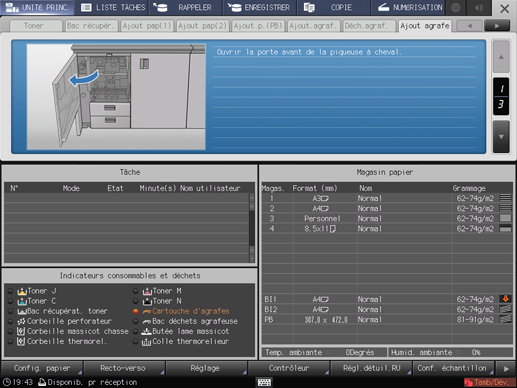
Task: Click the Corbeille perforateur icon
Action: tap(22, 321)
